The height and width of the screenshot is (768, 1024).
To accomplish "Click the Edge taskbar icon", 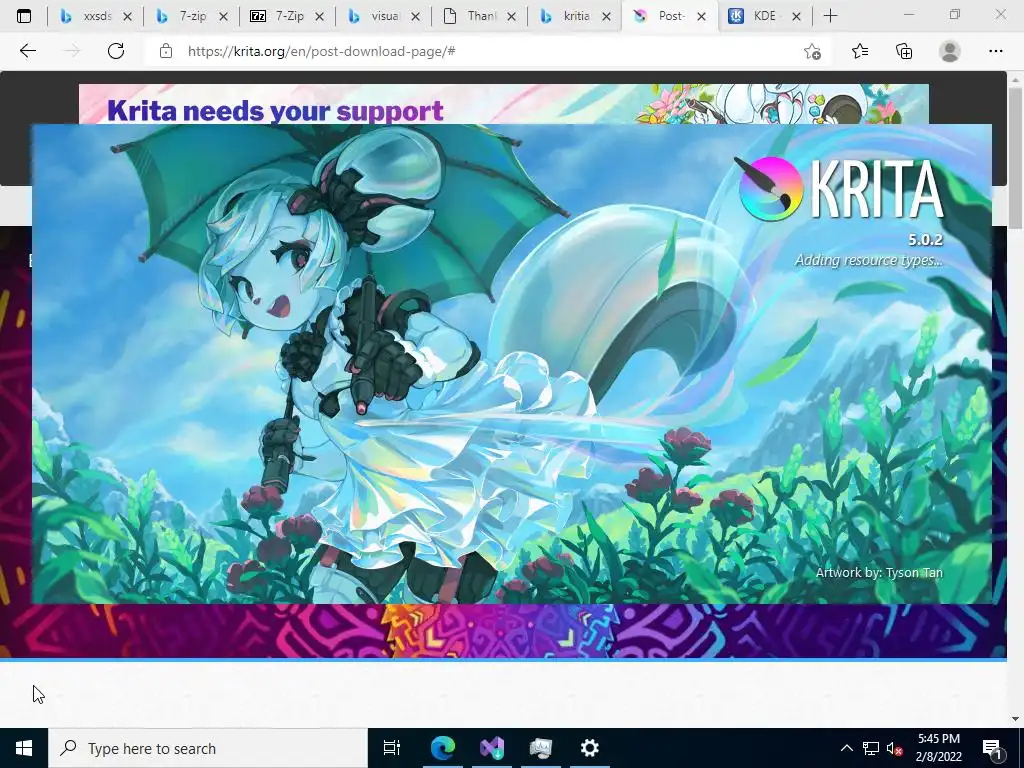I will click(442, 748).
